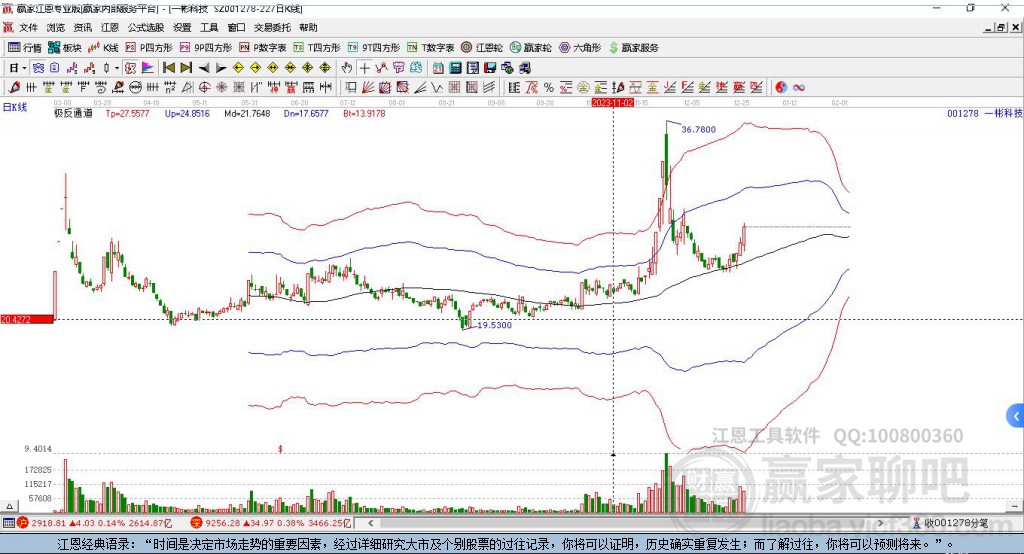Open the 浏览 menu
Viewport: 1024px width, 554px height.
point(56,27)
